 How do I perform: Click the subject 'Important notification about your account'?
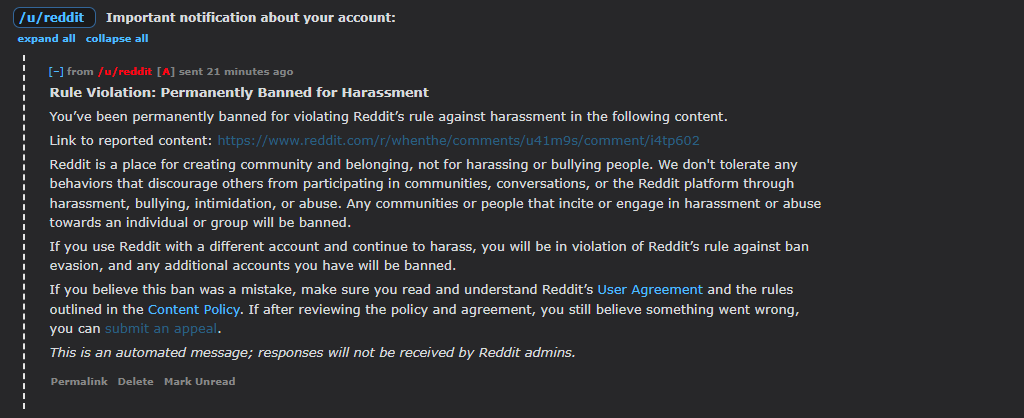pos(251,18)
